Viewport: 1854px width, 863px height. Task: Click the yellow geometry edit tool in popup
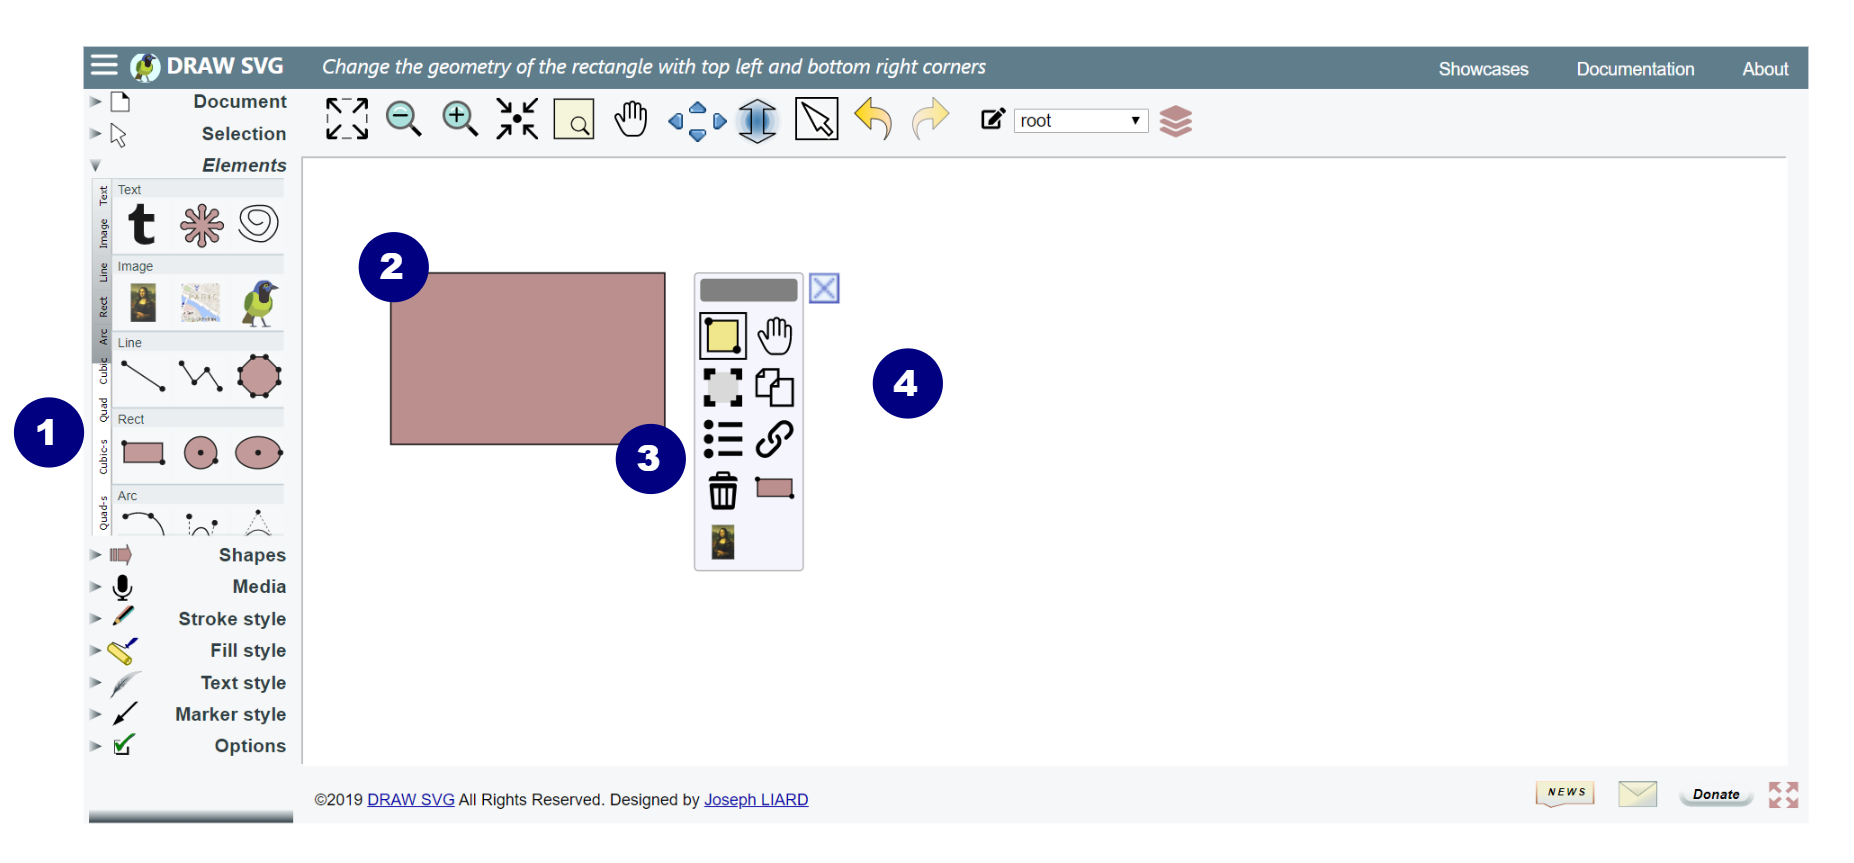pos(722,336)
